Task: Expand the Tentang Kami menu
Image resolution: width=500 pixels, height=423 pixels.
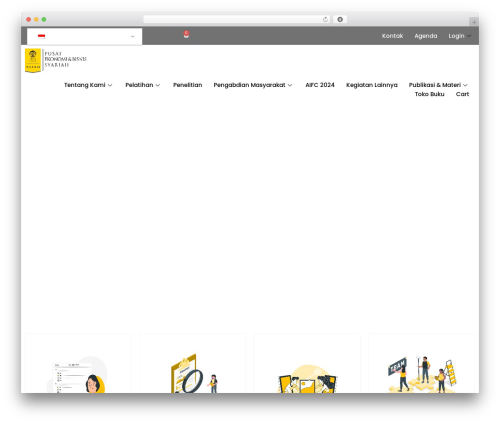Action: click(x=88, y=85)
